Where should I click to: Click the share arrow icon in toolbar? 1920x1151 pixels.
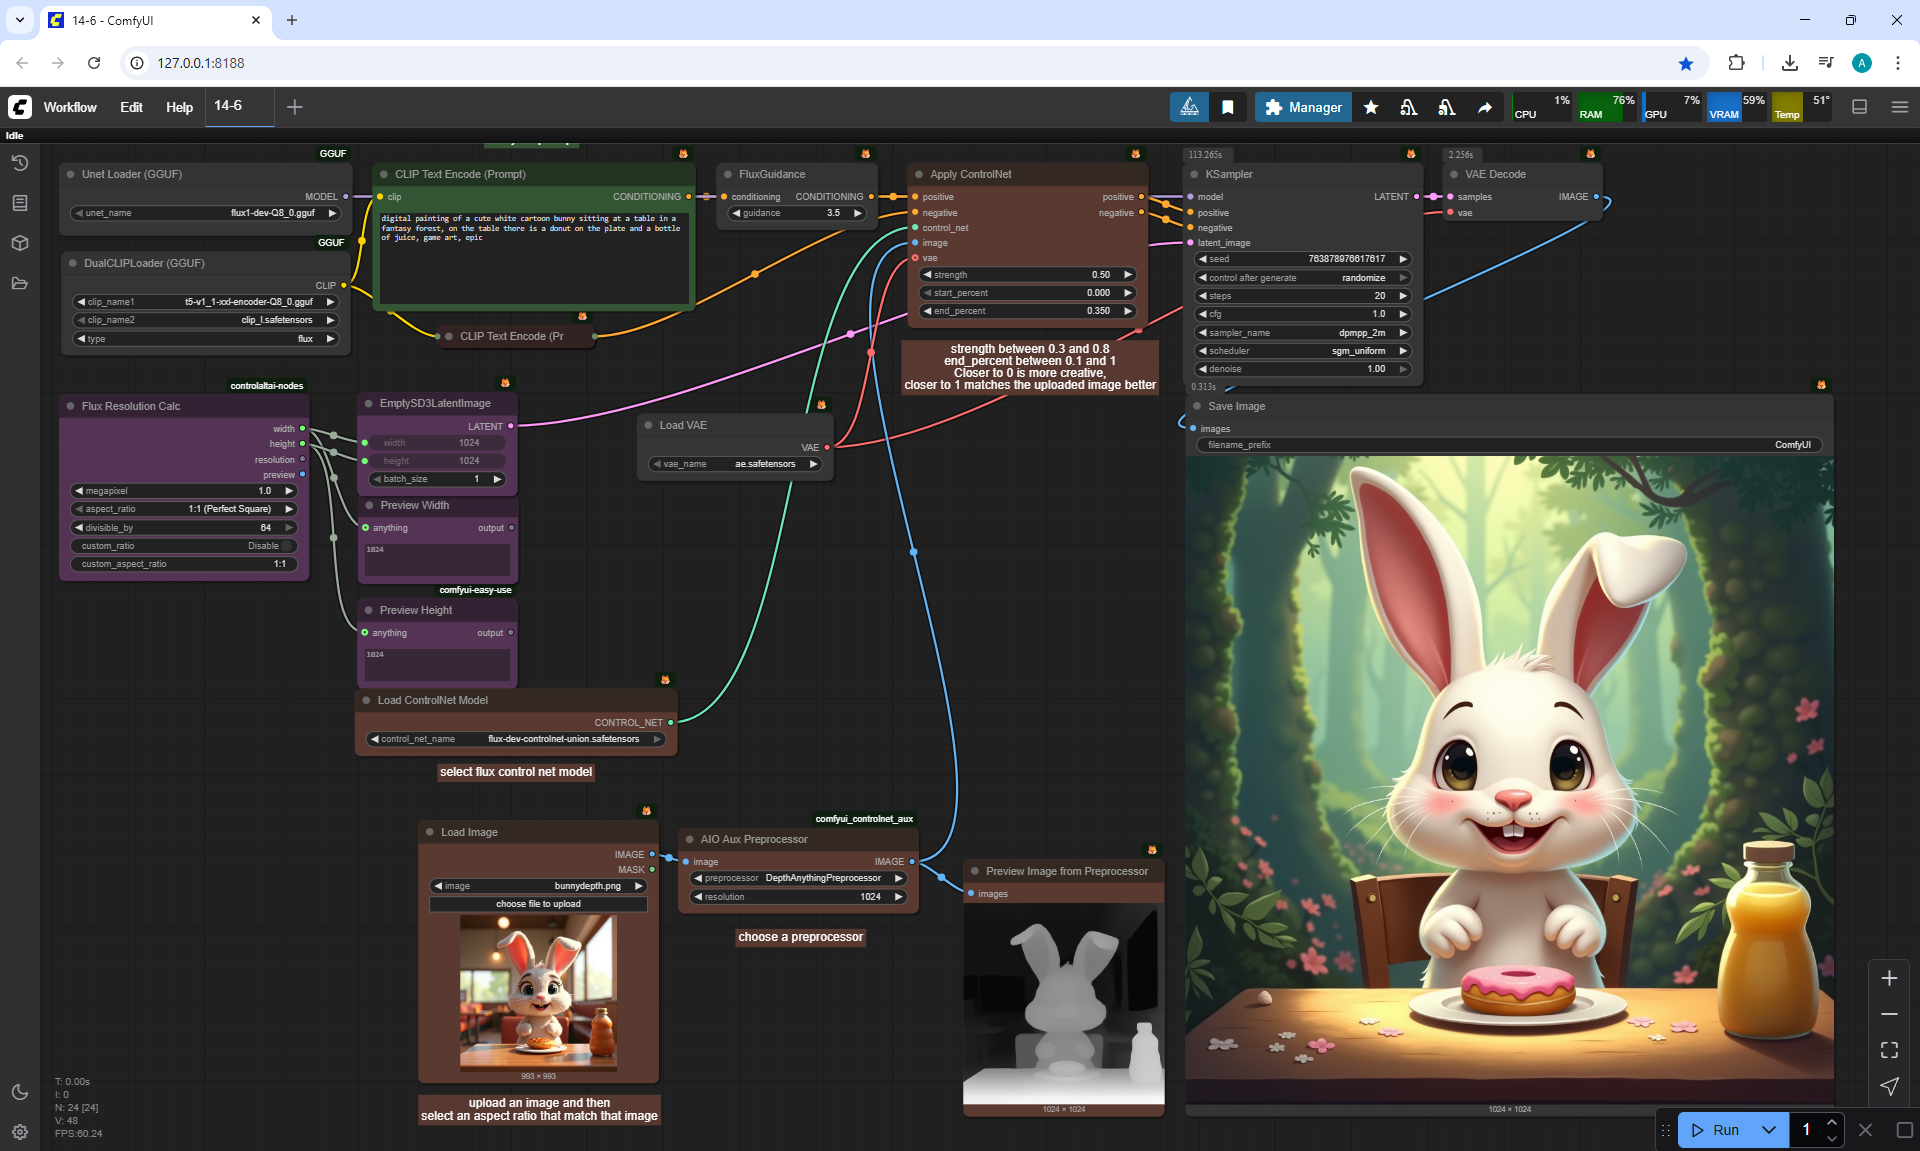[x=1485, y=107]
